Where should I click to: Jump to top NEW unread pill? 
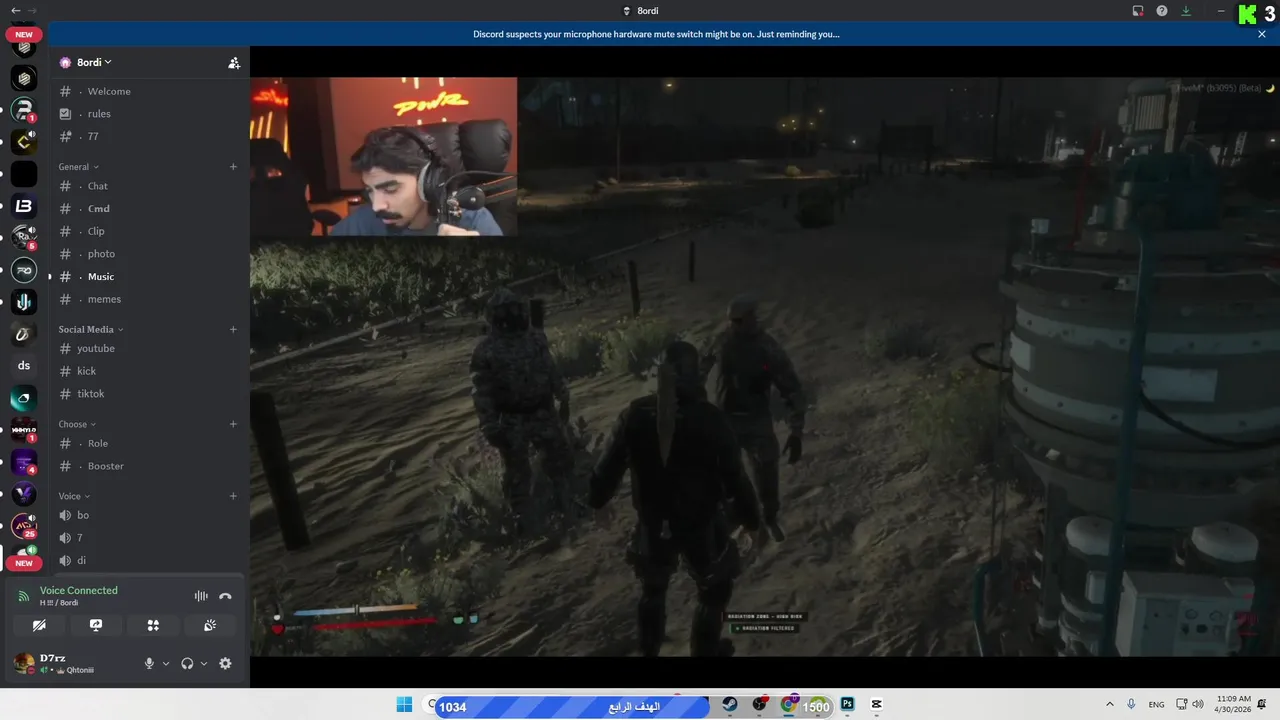click(24, 35)
